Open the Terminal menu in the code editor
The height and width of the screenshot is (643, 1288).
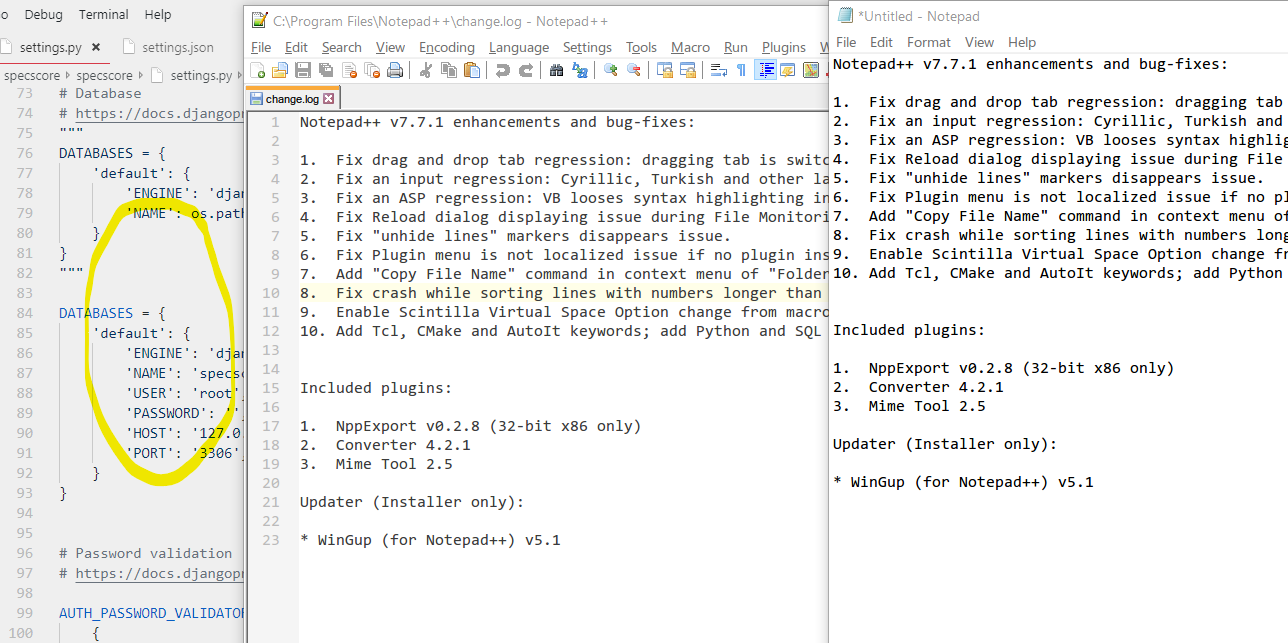tap(104, 15)
